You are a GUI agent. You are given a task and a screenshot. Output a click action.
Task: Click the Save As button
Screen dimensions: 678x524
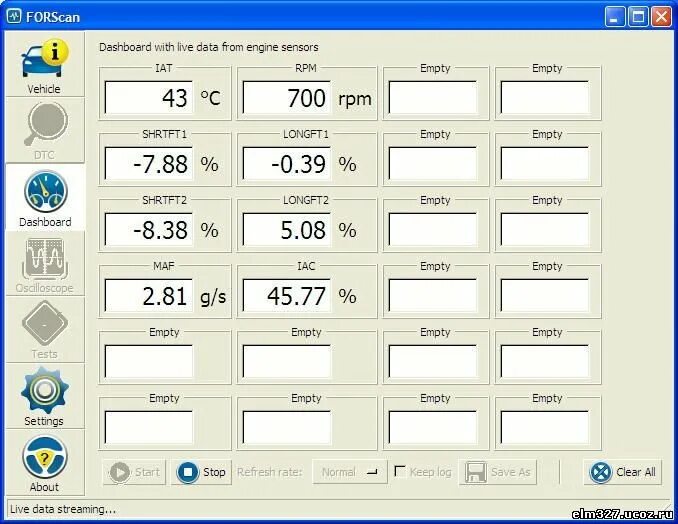pos(498,472)
